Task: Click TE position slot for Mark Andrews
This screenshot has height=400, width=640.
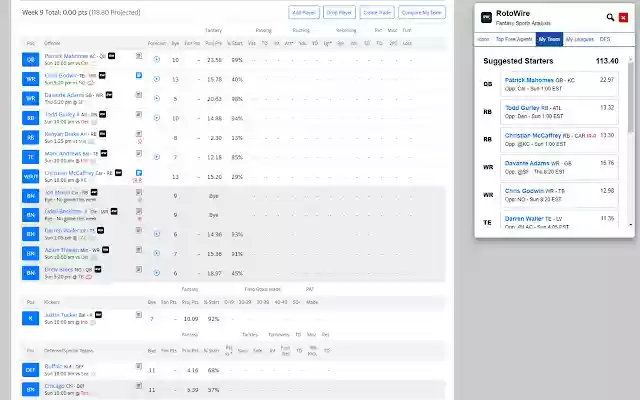Action: (31, 157)
